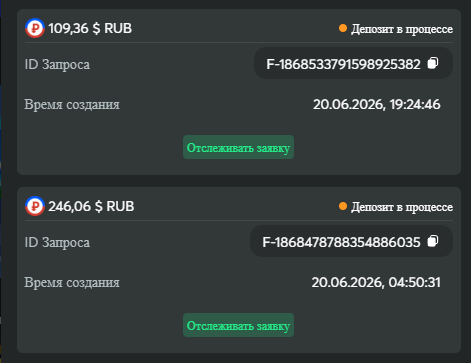This screenshot has width=471, height=363.
Task: Click ruble currency icon beside 246,06 $ RUB
Action: pos(35,206)
